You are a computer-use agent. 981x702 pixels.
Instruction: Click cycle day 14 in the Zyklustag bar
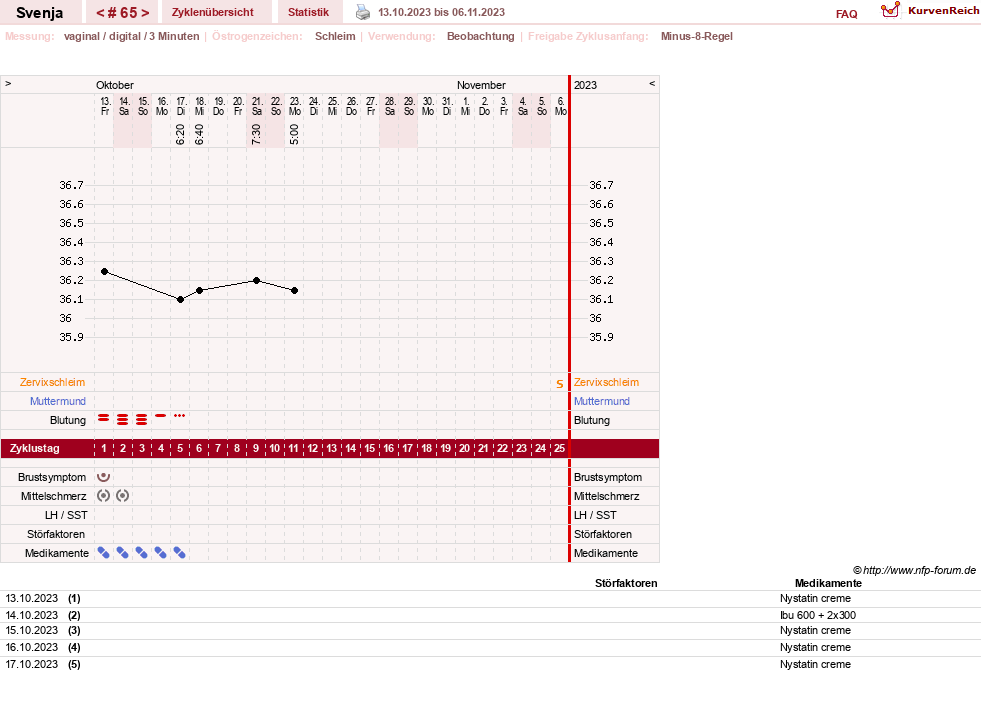pyautogui.click(x=350, y=448)
